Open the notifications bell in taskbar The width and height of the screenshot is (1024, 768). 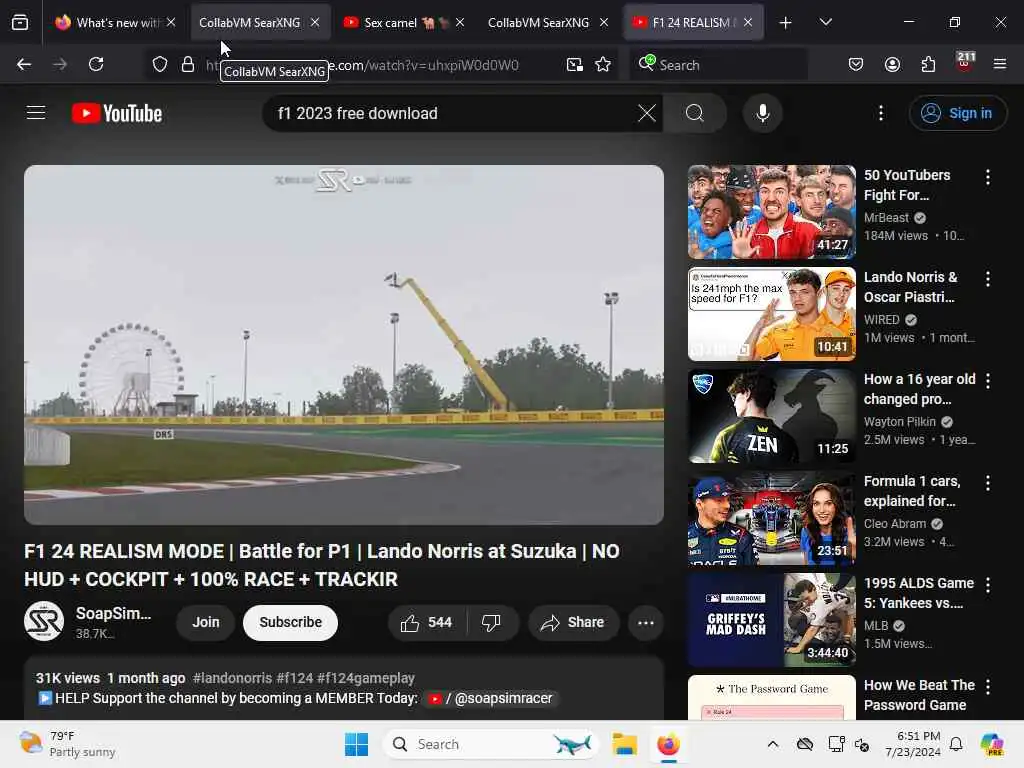click(955, 744)
